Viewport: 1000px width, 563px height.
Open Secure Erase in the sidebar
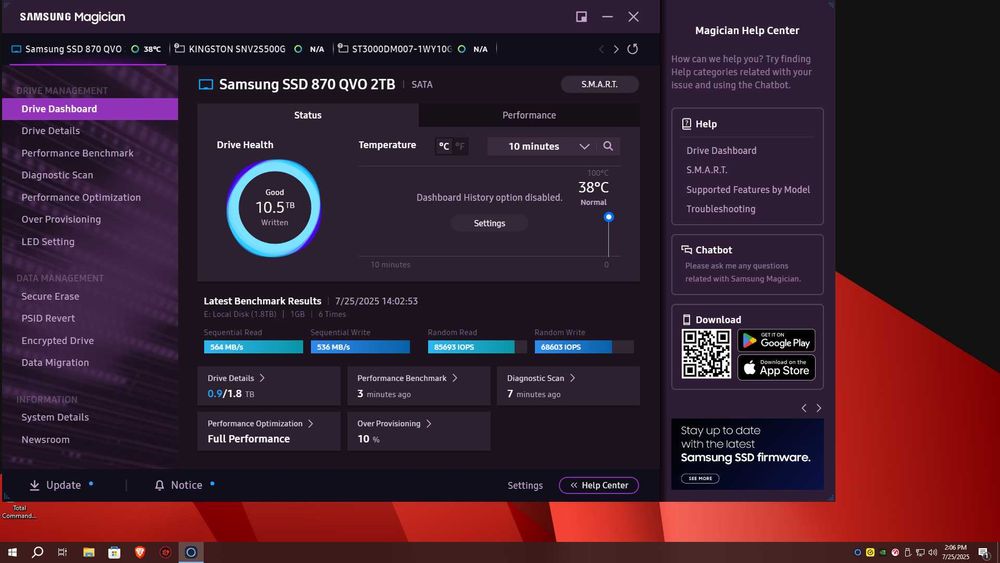(x=50, y=296)
